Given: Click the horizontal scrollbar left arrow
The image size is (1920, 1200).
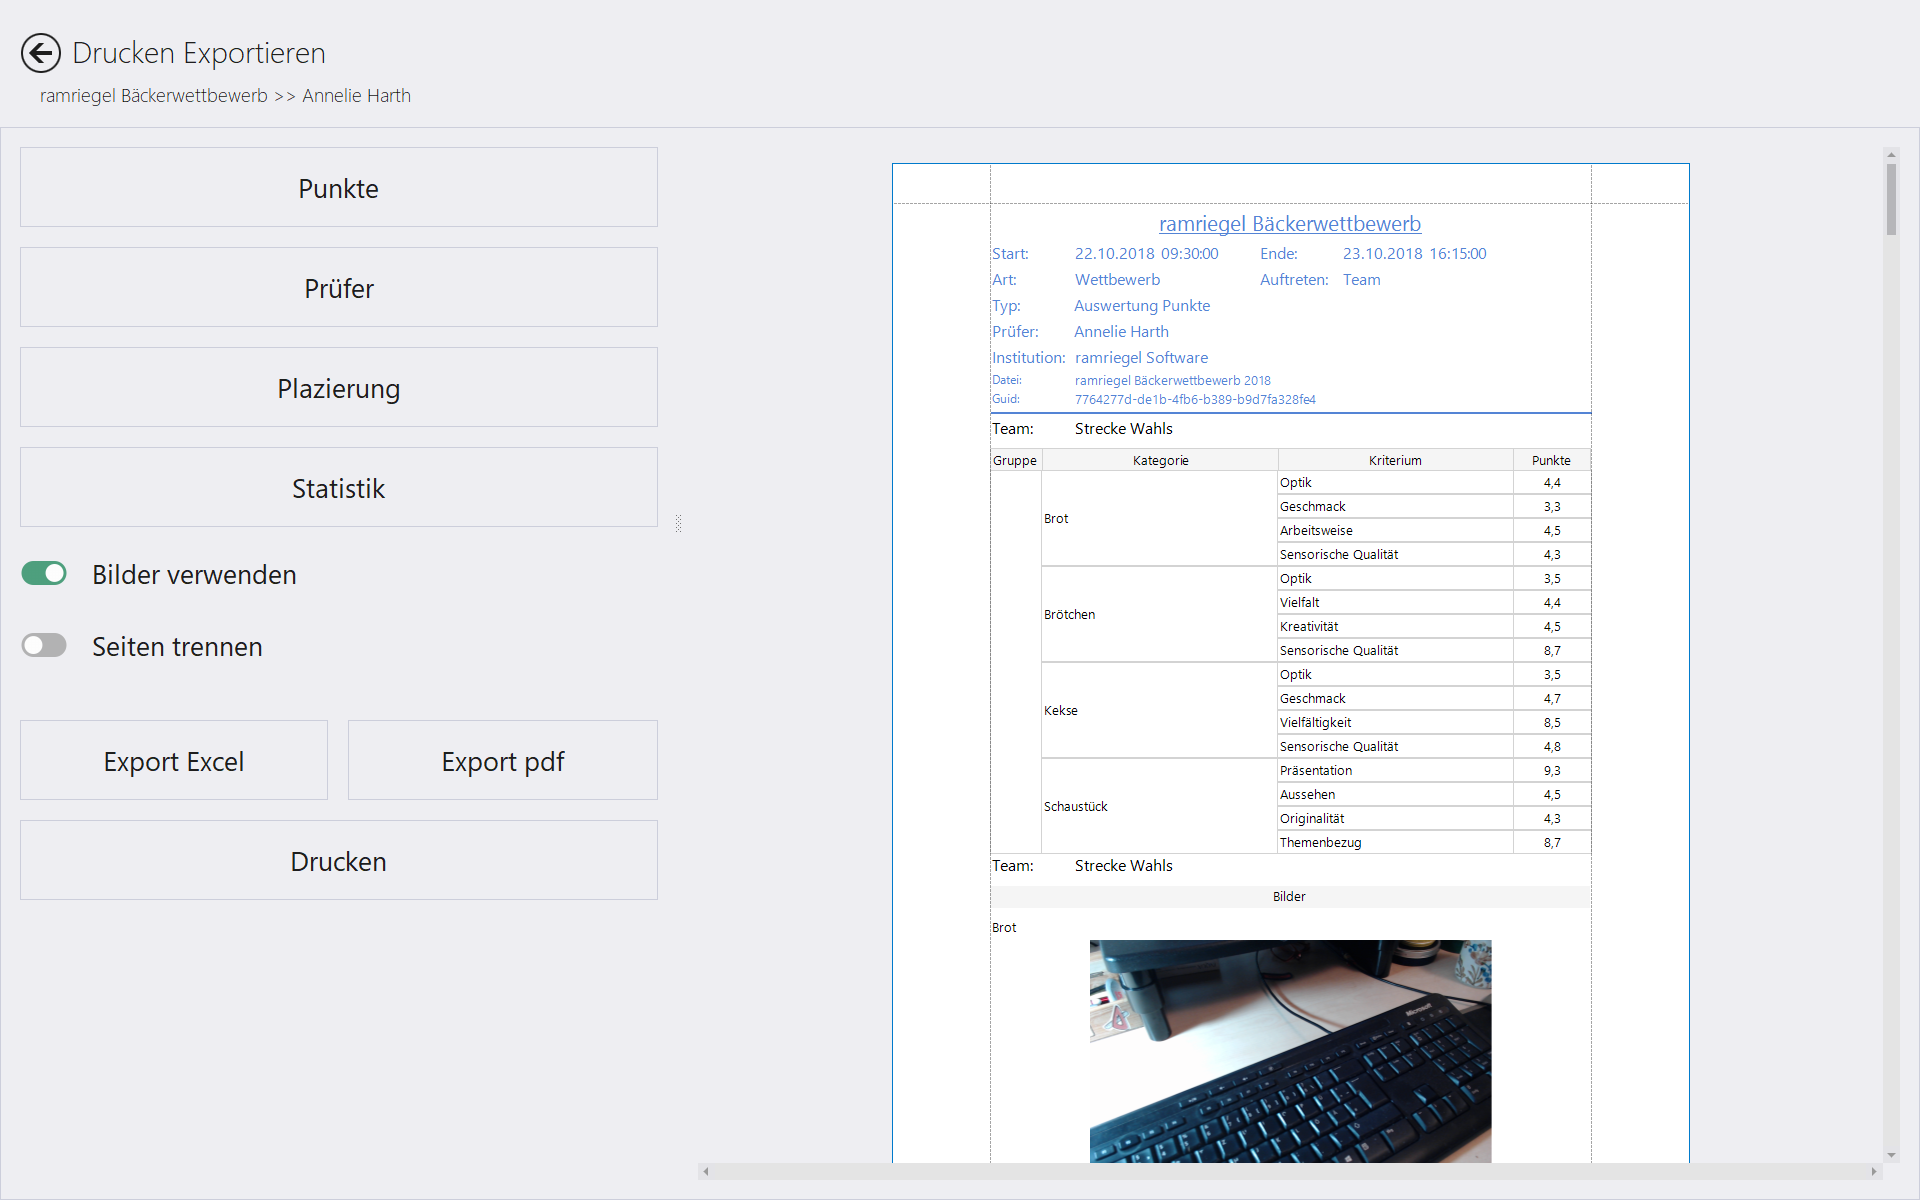Looking at the screenshot, I should (x=706, y=1171).
